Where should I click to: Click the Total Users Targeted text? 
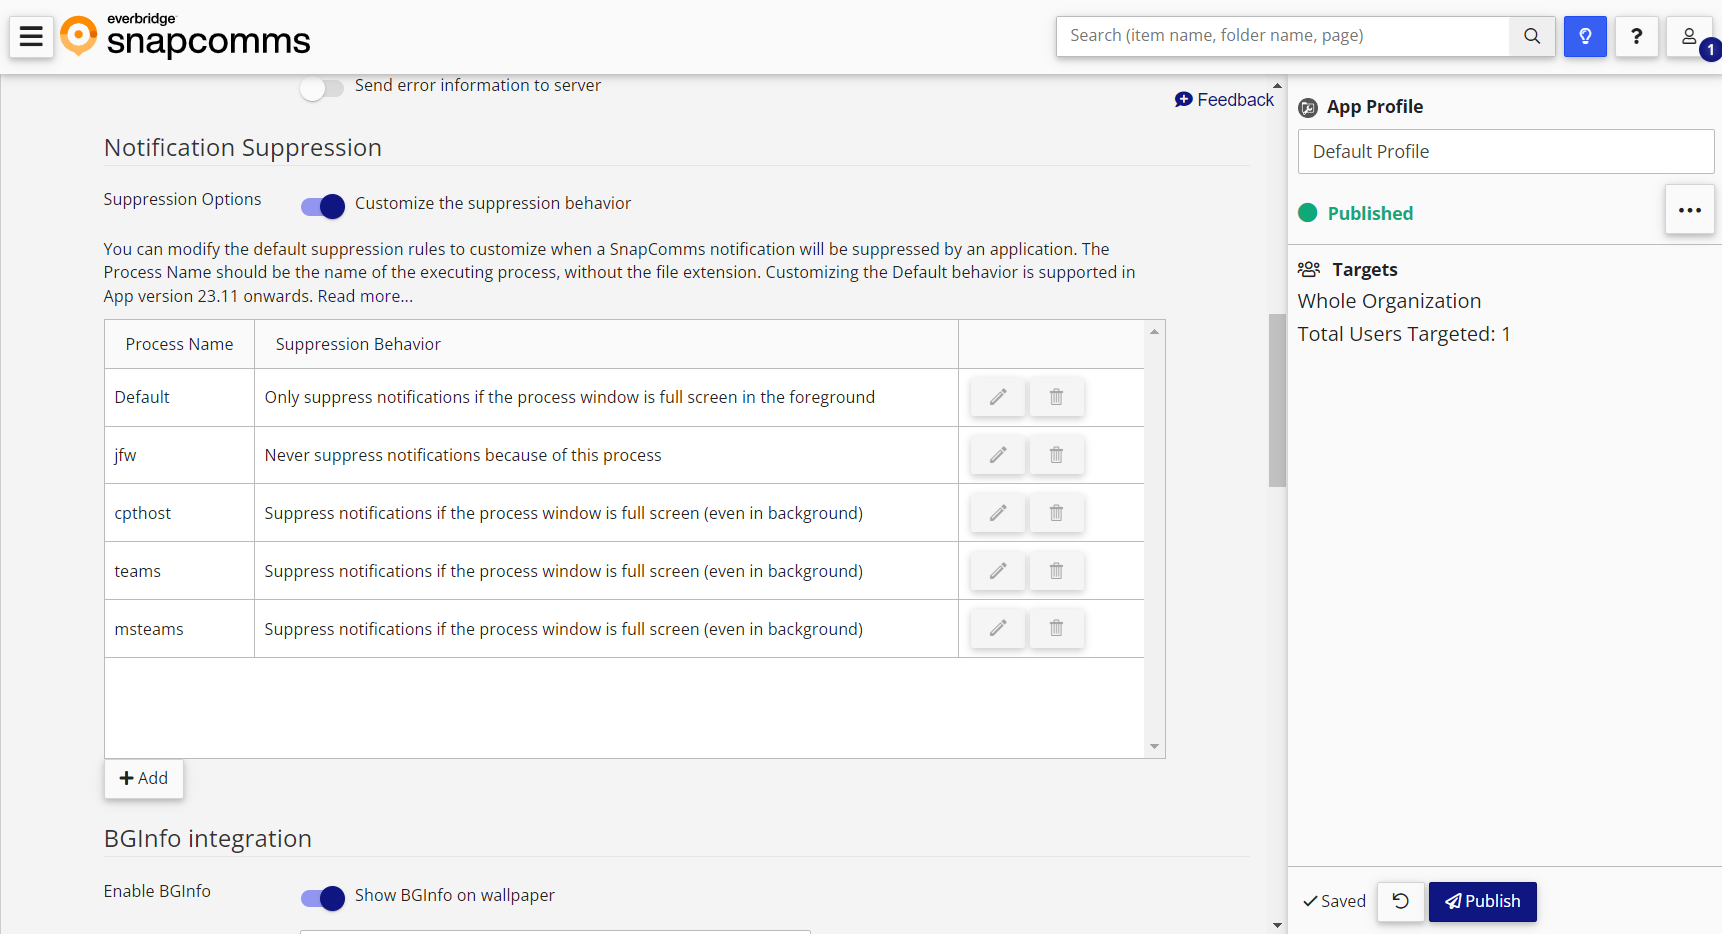[1404, 334]
